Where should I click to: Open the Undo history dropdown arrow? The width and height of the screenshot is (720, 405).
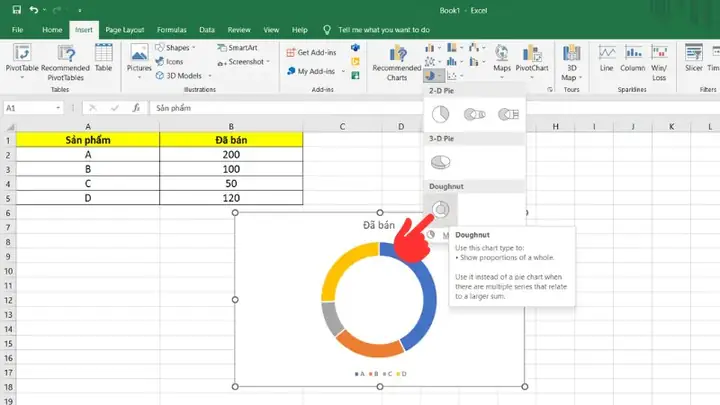(44, 10)
